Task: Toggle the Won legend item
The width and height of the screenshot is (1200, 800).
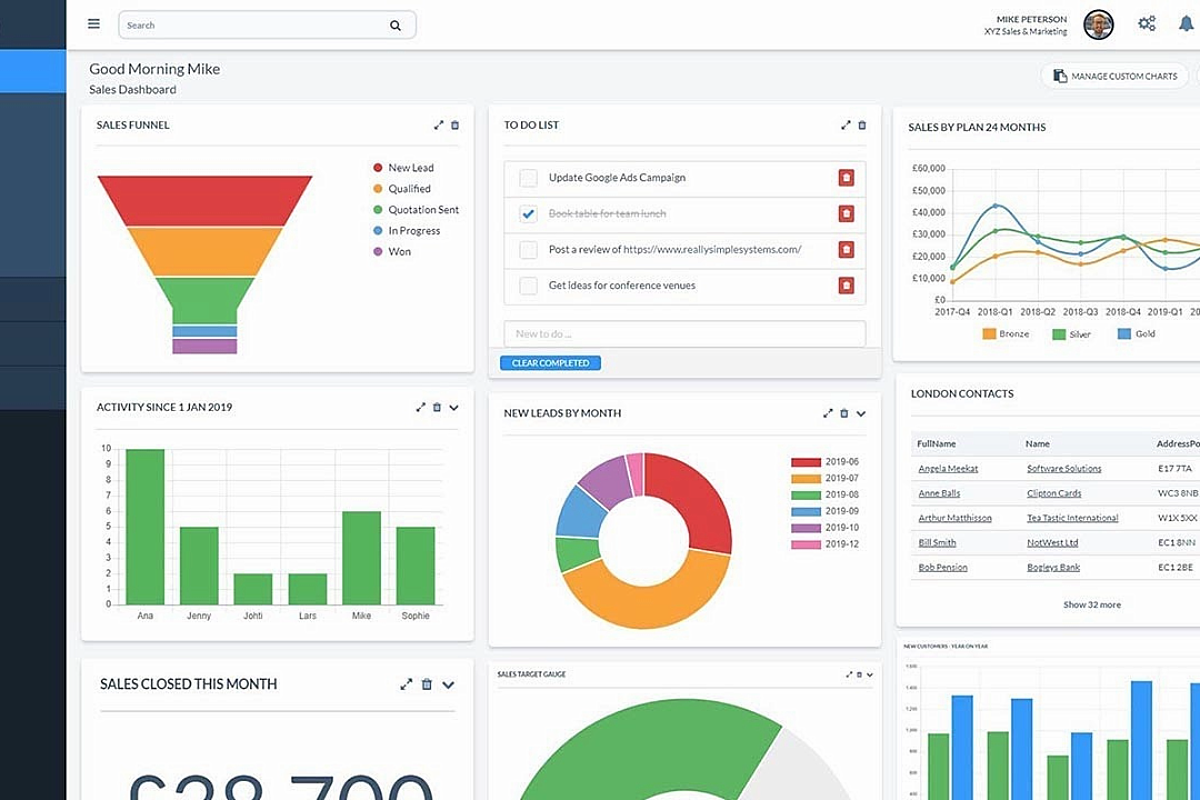Action: [392, 252]
